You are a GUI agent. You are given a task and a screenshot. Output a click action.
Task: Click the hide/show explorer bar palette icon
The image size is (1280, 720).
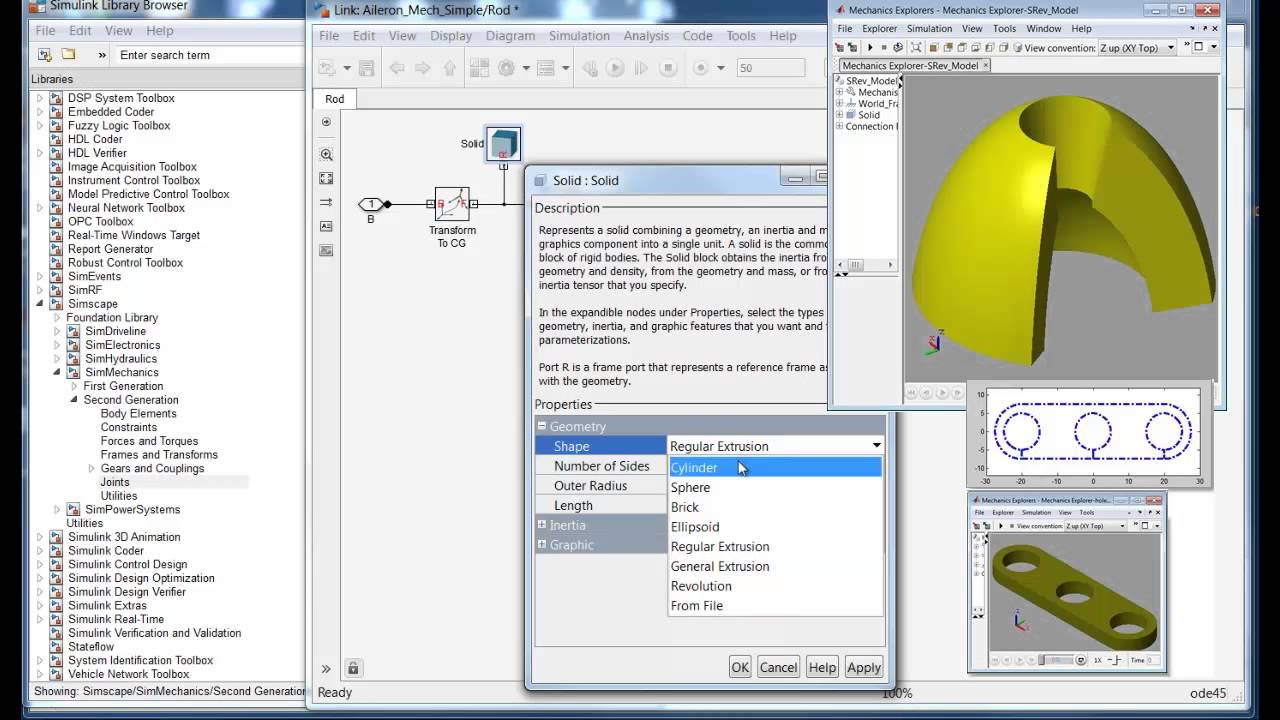(x=326, y=121)
